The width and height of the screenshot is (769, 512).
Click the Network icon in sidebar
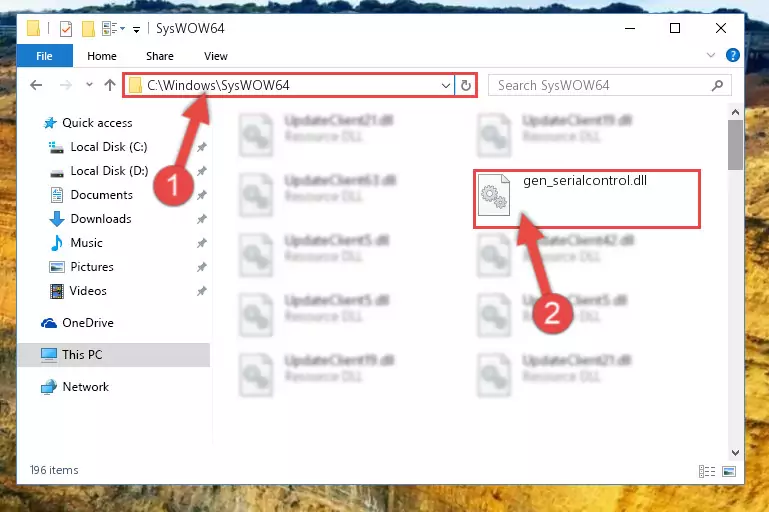(49, 387)
